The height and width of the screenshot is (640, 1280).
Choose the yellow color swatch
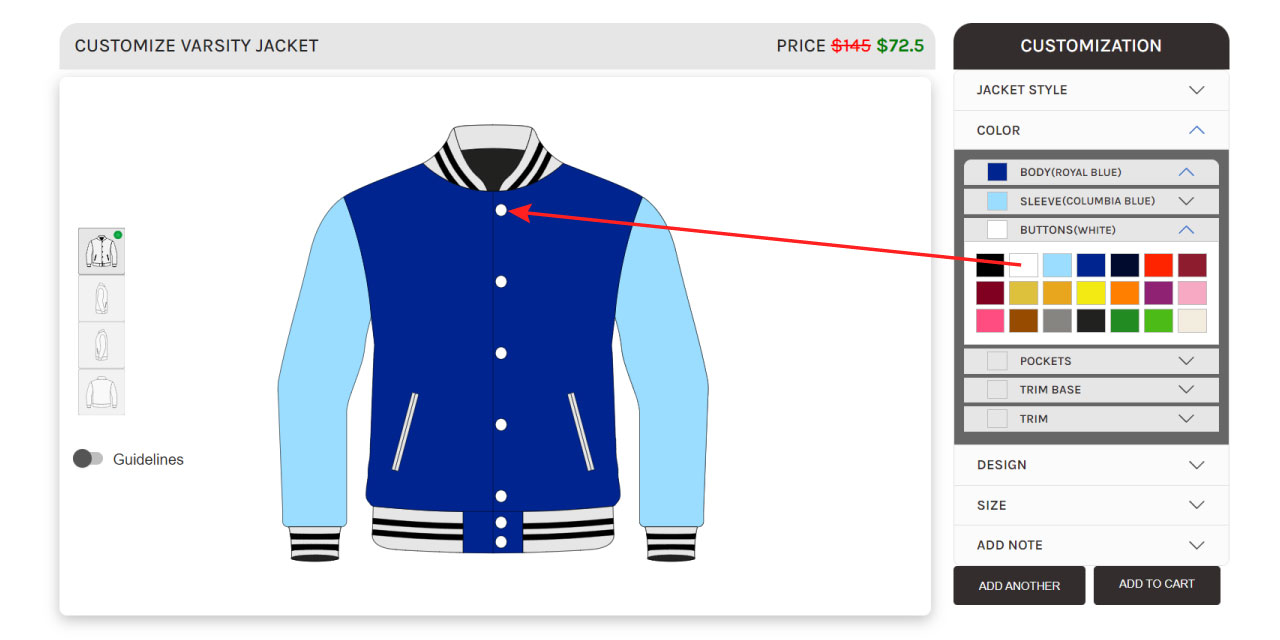click(1091, 293)
